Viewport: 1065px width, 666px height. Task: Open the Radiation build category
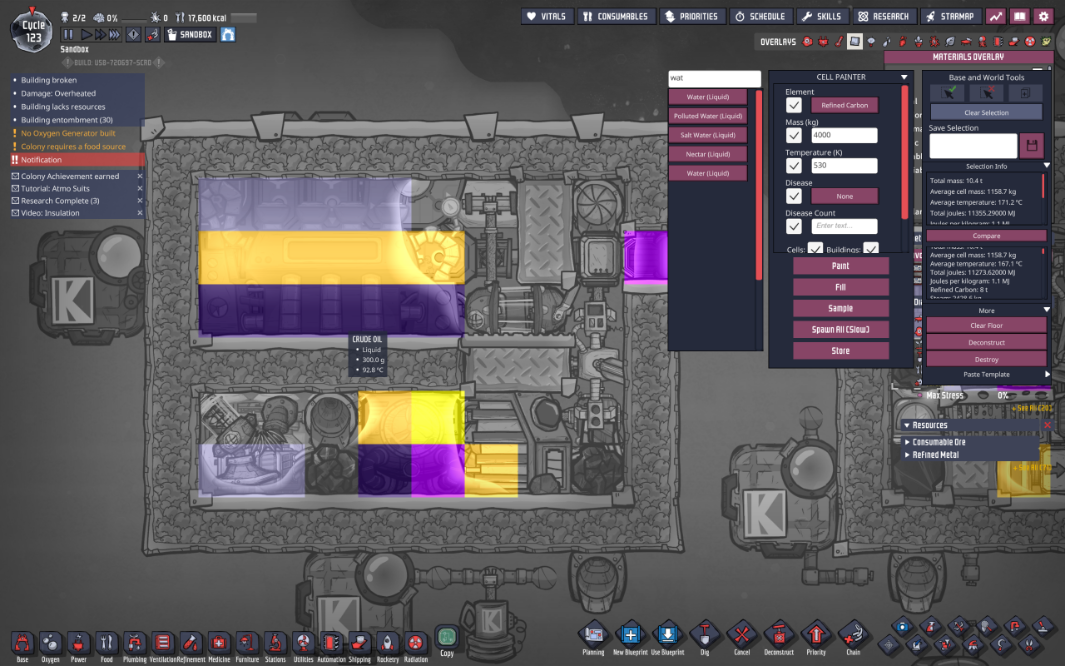[416, 644]
